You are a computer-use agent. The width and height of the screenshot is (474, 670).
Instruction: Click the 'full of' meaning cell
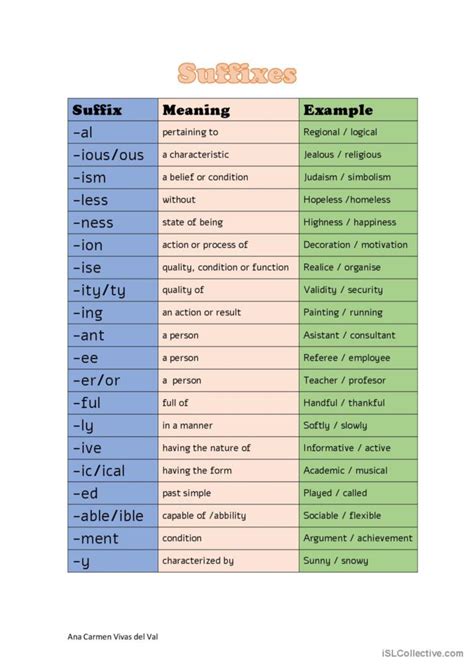click(x=228, y=403)
